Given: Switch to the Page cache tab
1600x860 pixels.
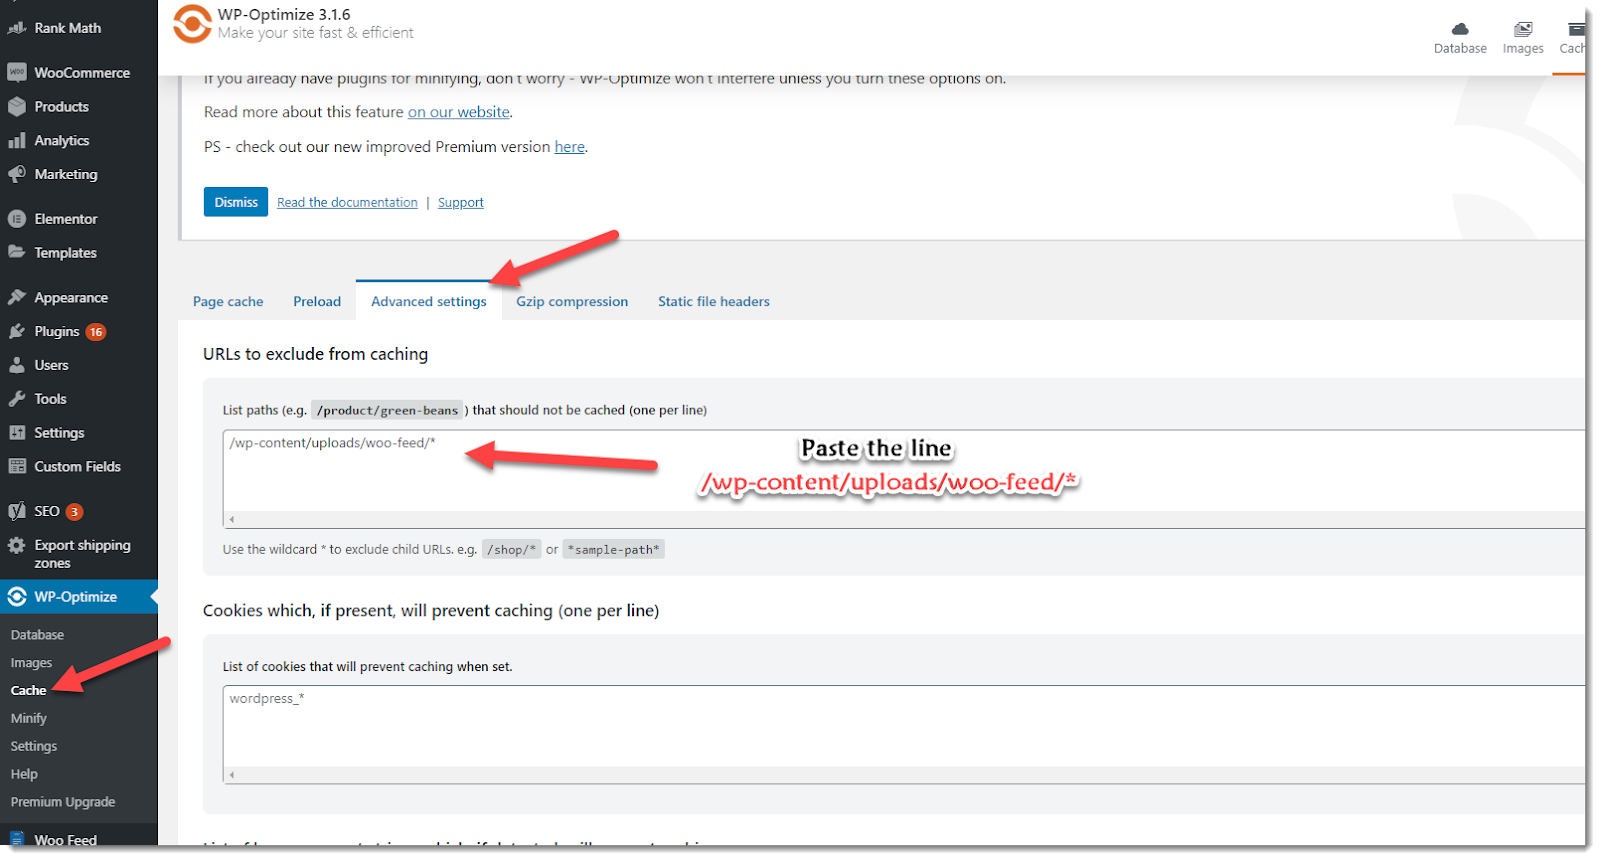Looking at the screenshot, I should 228,301.
